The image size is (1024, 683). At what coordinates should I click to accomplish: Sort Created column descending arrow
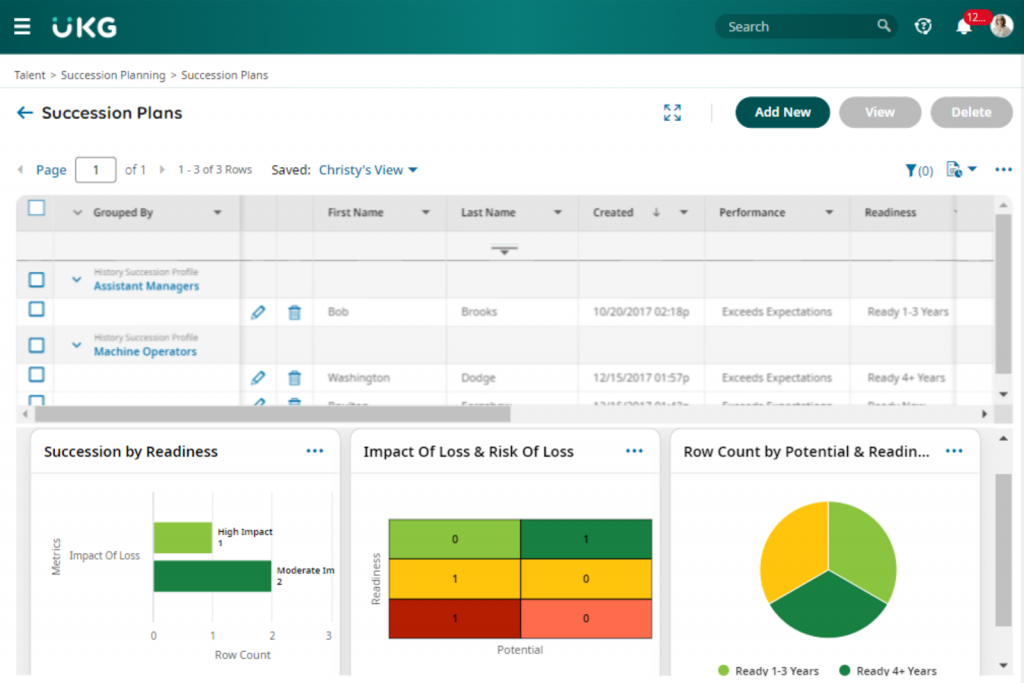(656, 212)
